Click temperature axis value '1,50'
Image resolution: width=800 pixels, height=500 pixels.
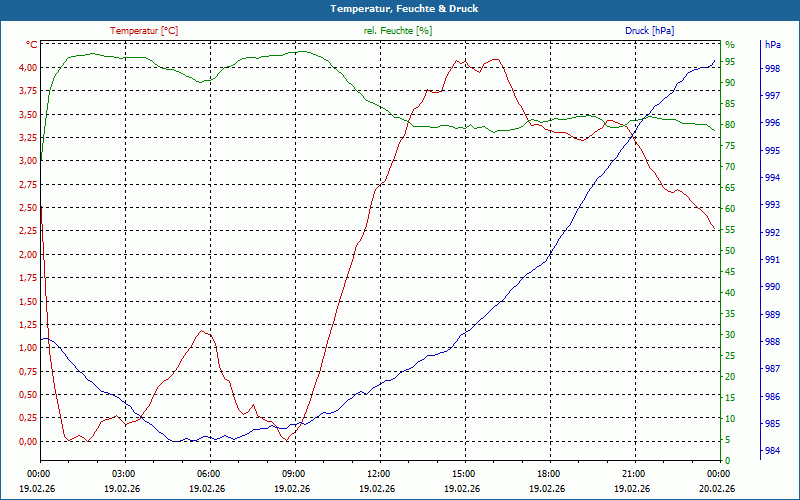pyautogui.click(x=28, y=301)
